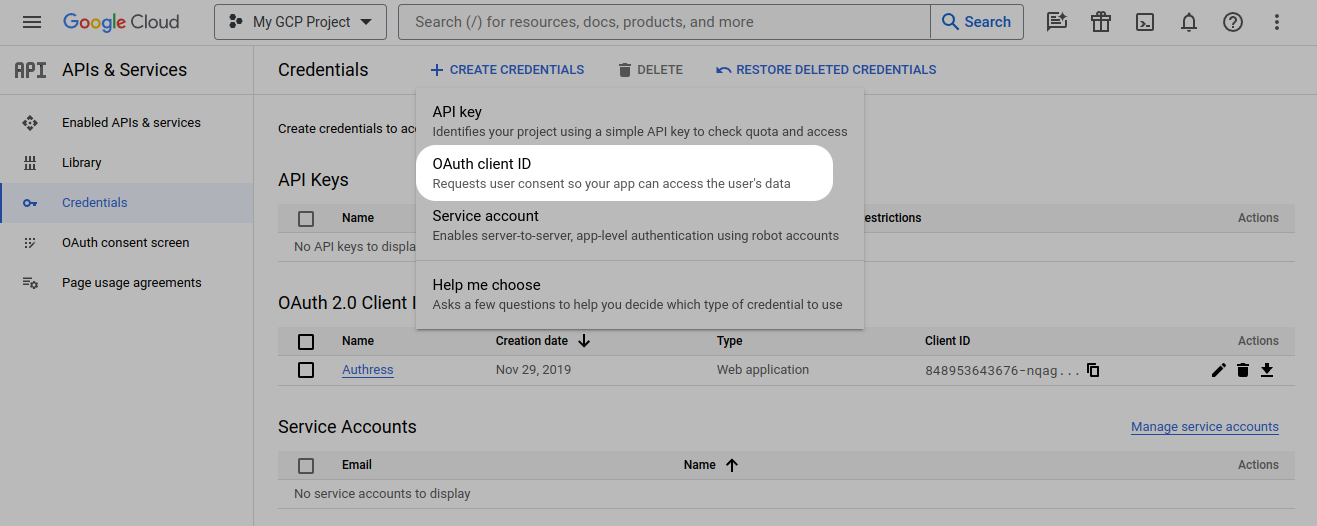
Task: Select all service accounts checkbox
Action: [x=306, y=465]
